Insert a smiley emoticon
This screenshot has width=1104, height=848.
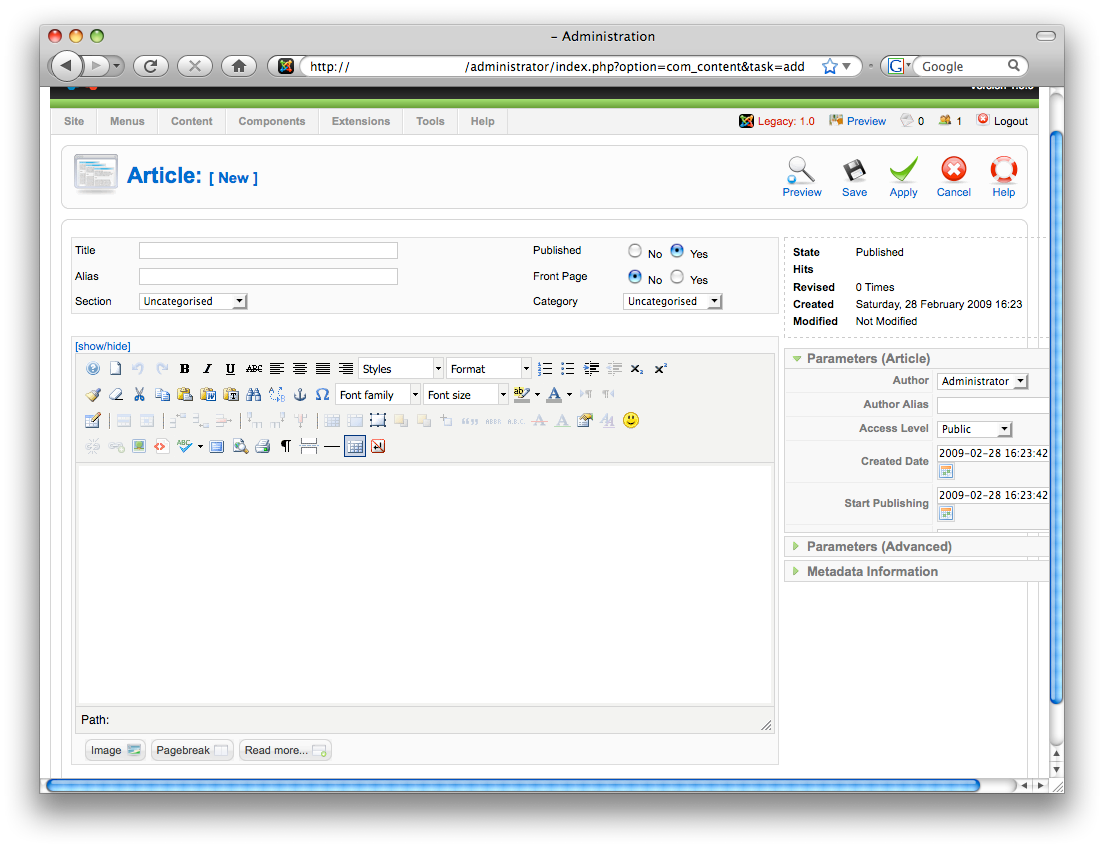pos(631,420)
